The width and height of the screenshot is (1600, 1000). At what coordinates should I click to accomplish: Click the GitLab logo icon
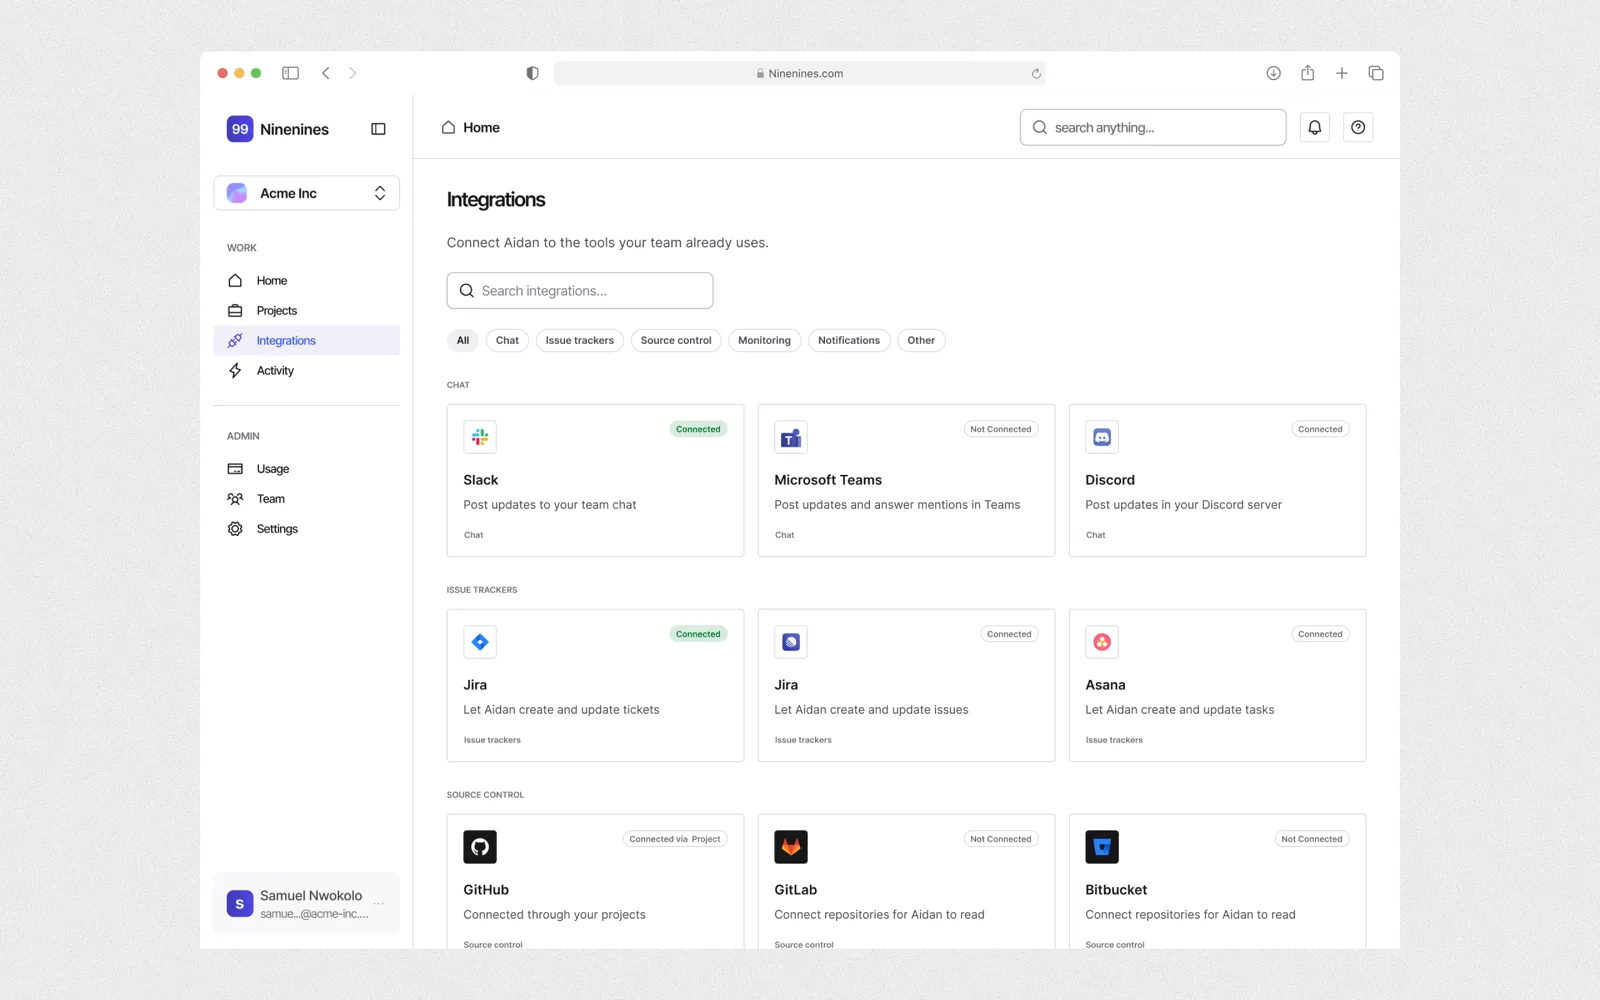click(x=791, y=847)
